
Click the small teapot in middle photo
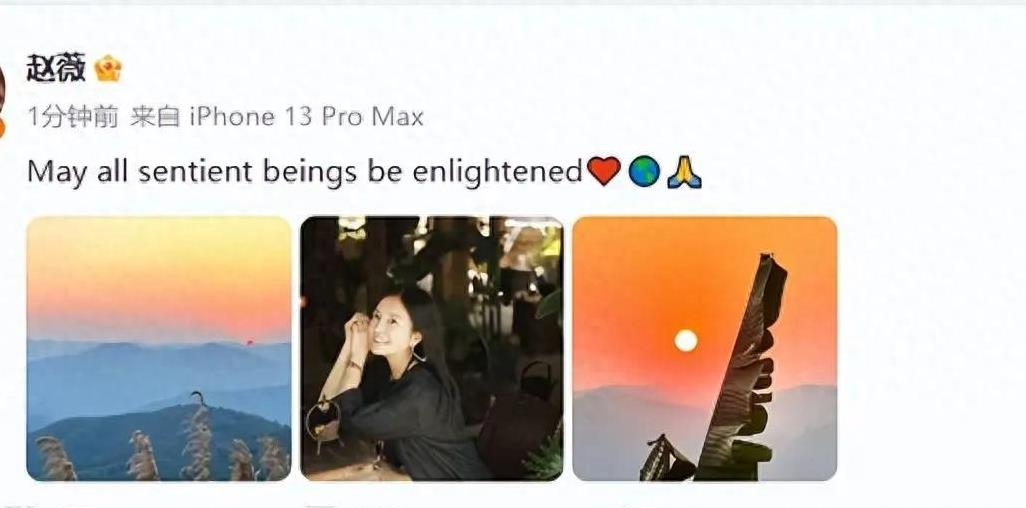[323, 420]
